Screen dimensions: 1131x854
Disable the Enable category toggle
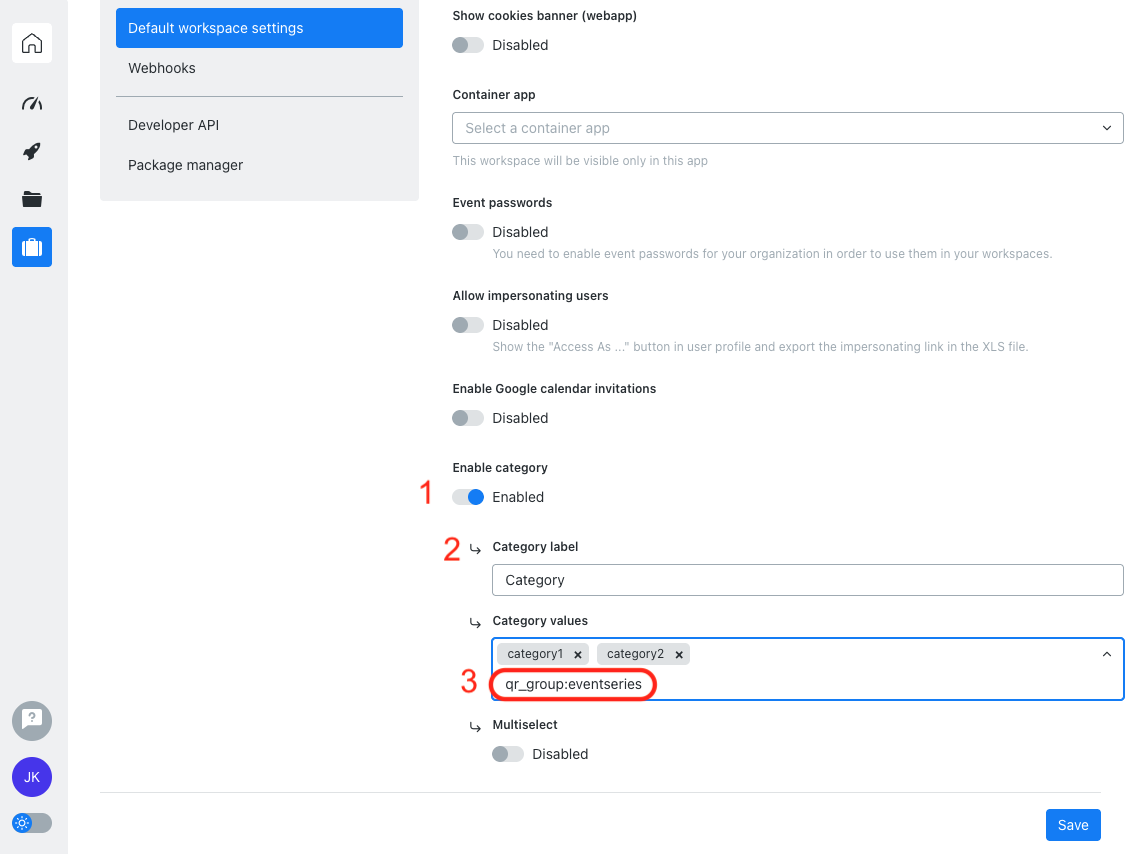(x=468, y=497)
